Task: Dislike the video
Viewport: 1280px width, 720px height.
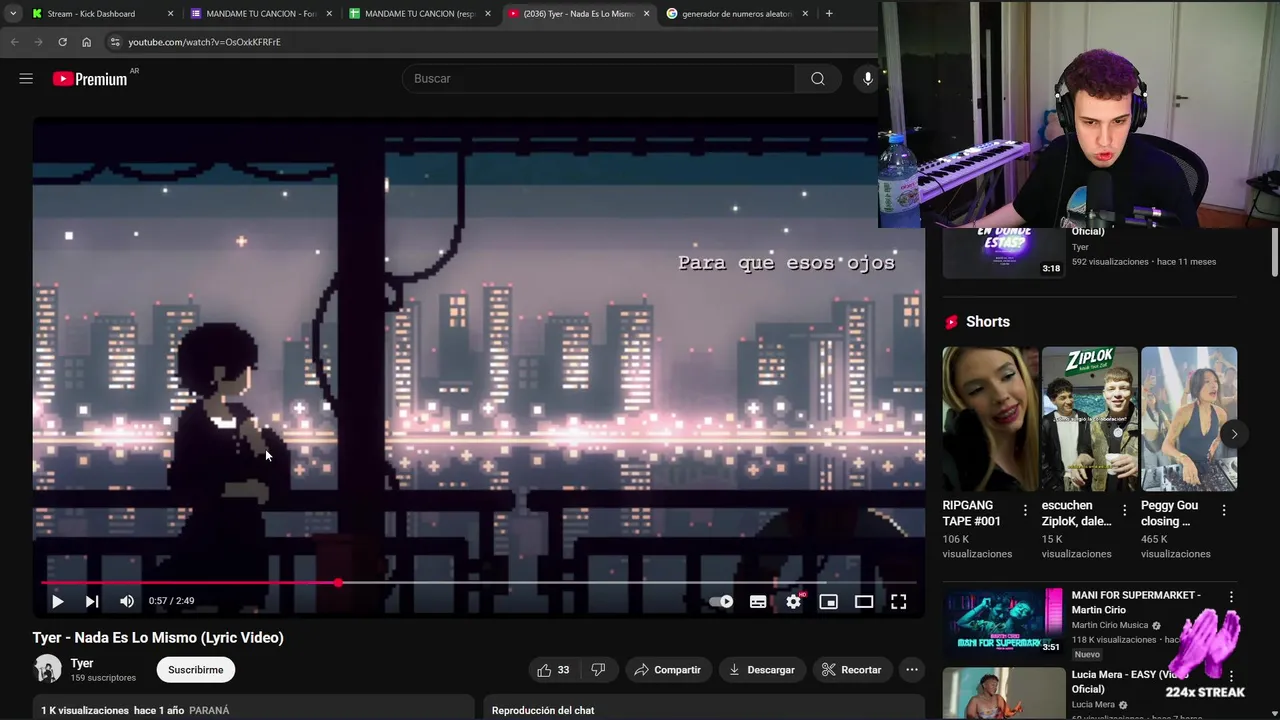Action: tap(598, 670)
